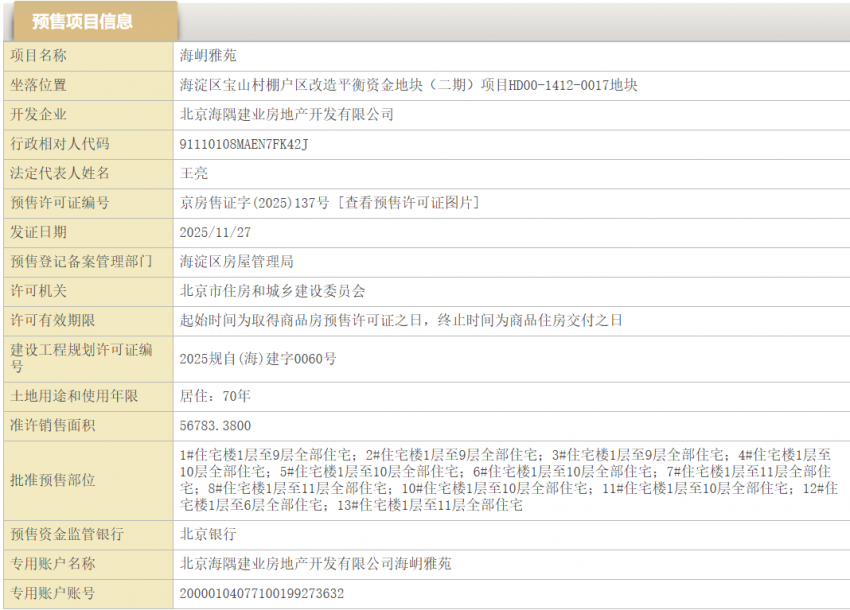This screenshot has height=610, width=850.
Task: Click the 专用账户账号 label
Action: click(x=53, y=593)
